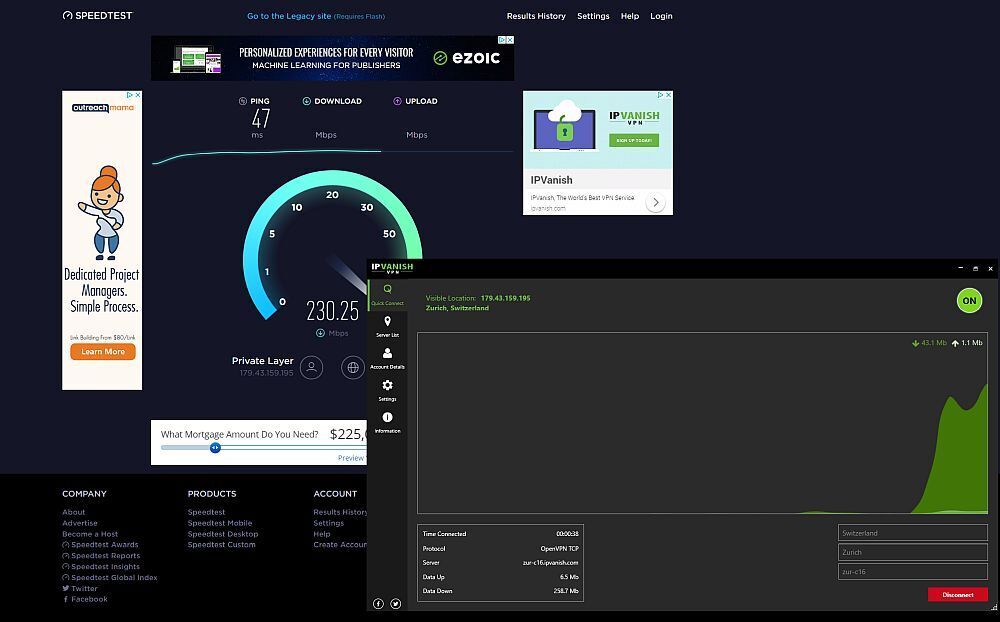Image resolution: width=1000 pixels, height=622 pixels.
Task: Click the IPVanish Twitter icon
Action: [x=396, y=604]
